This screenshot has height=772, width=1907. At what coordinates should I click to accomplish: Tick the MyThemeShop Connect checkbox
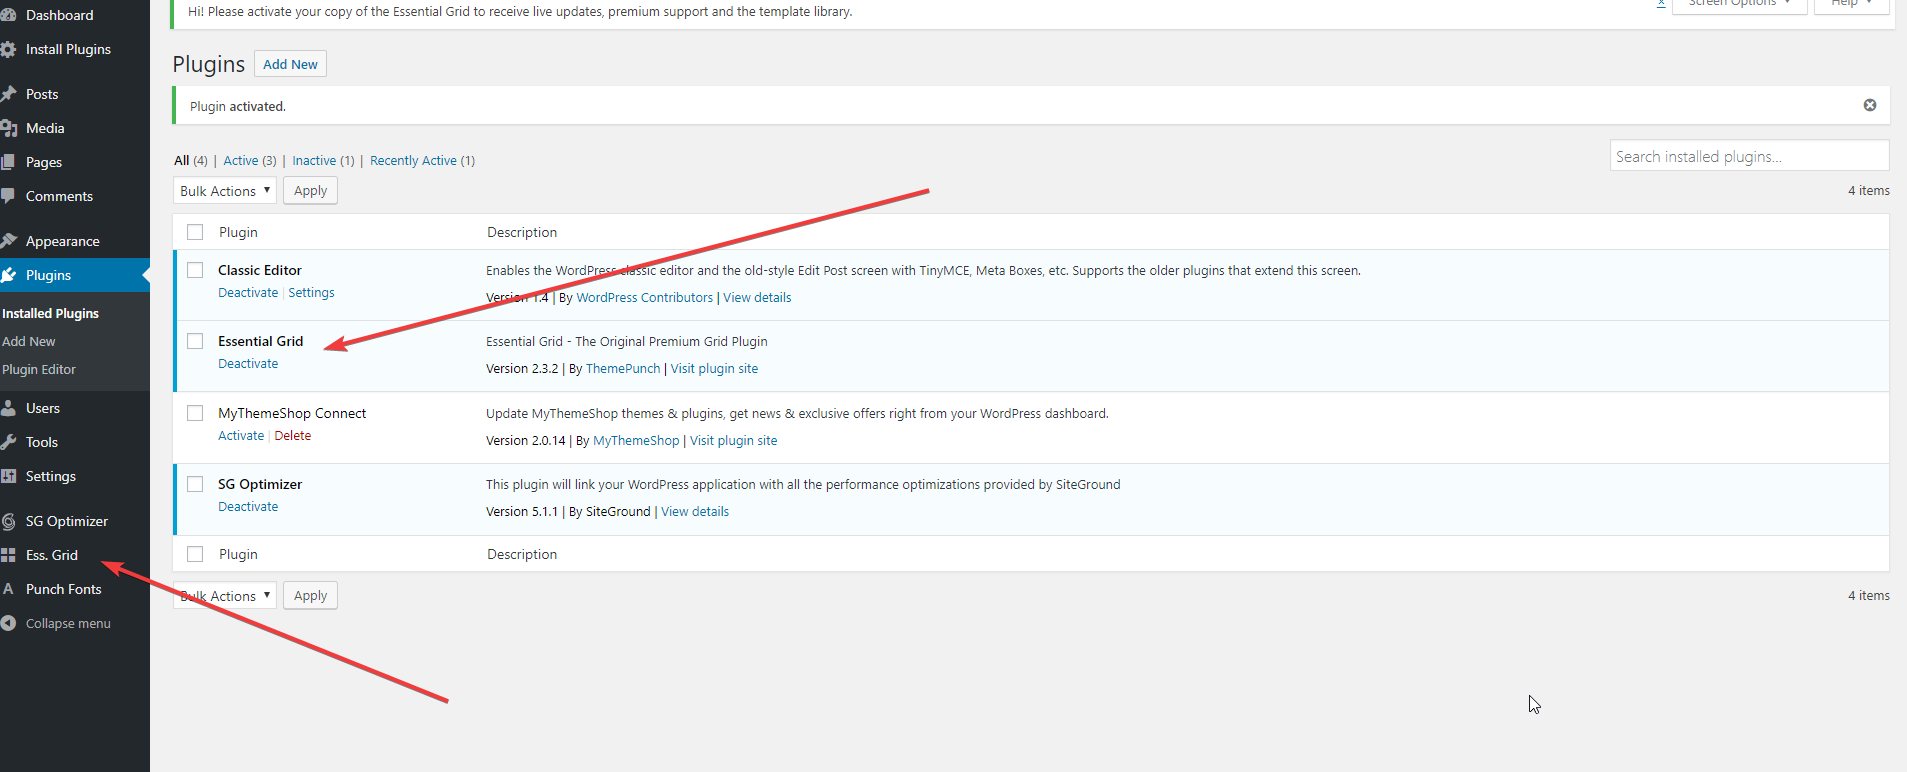[x=195, y=413]
